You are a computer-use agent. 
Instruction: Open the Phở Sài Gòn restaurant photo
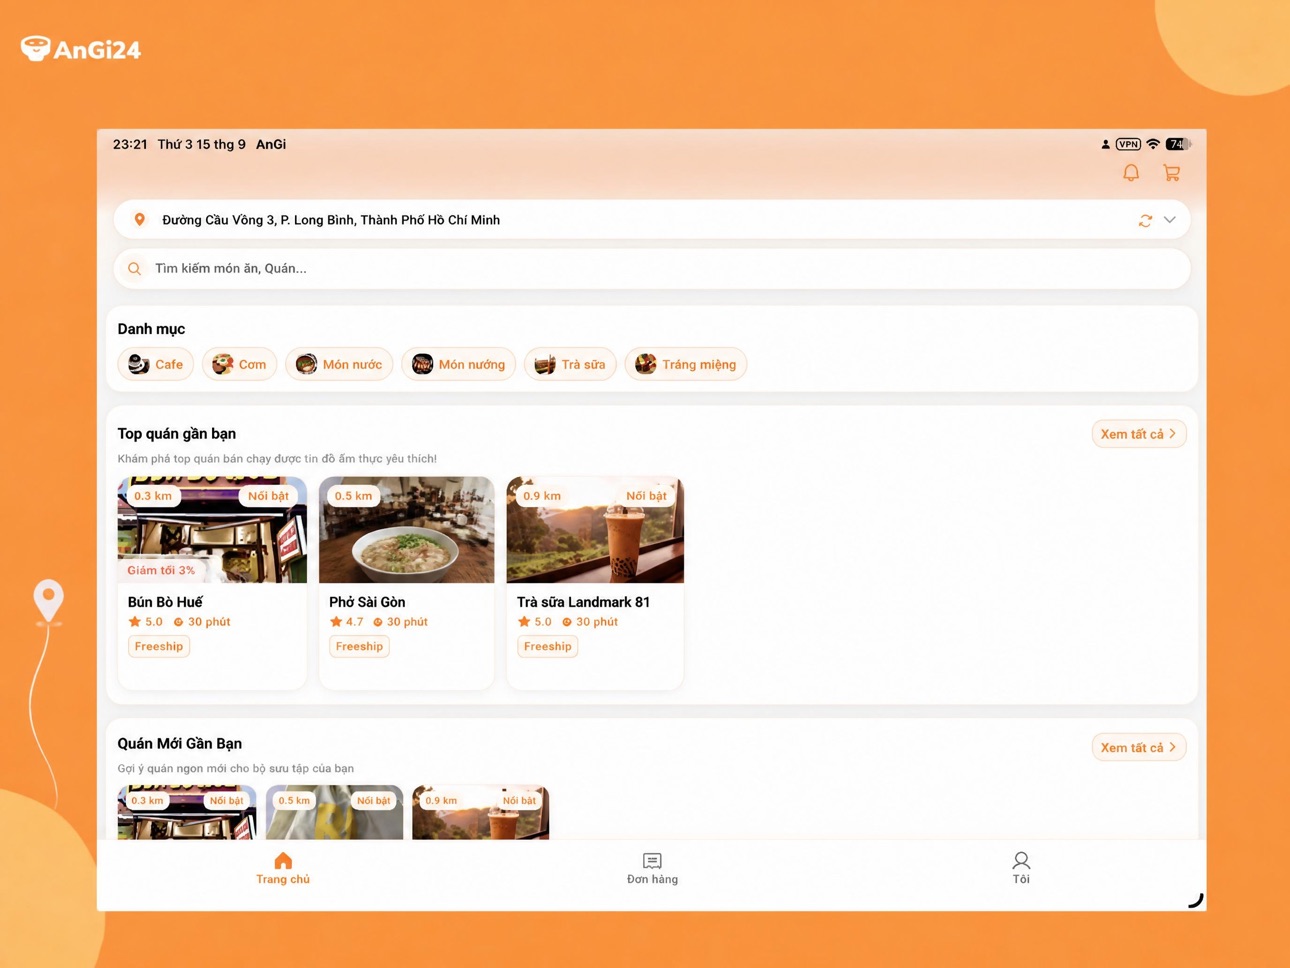point(407,530)
